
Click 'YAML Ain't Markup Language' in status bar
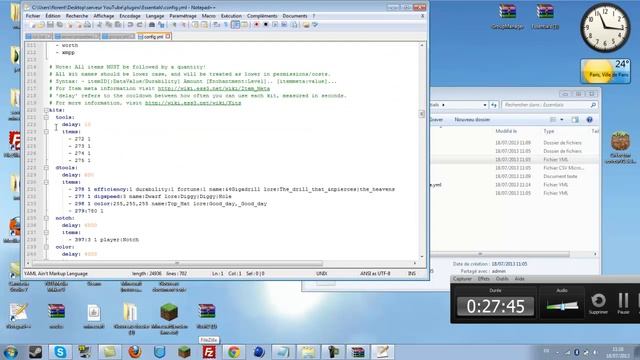click(56, 273)
